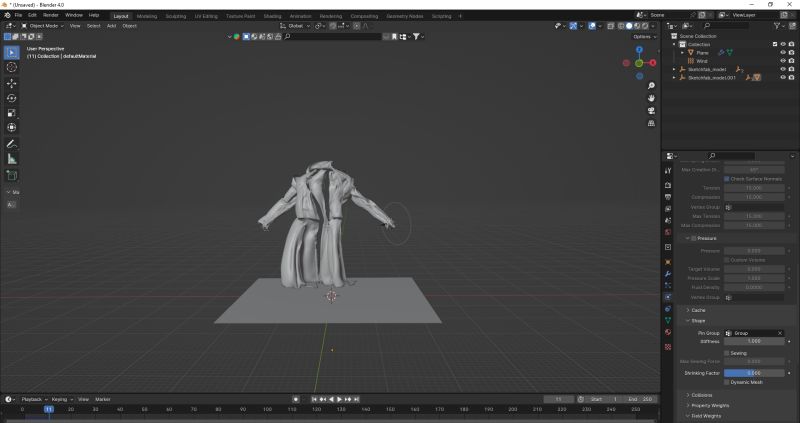Open the Modifiers wrench properties tab

click(x=668, y=274)
